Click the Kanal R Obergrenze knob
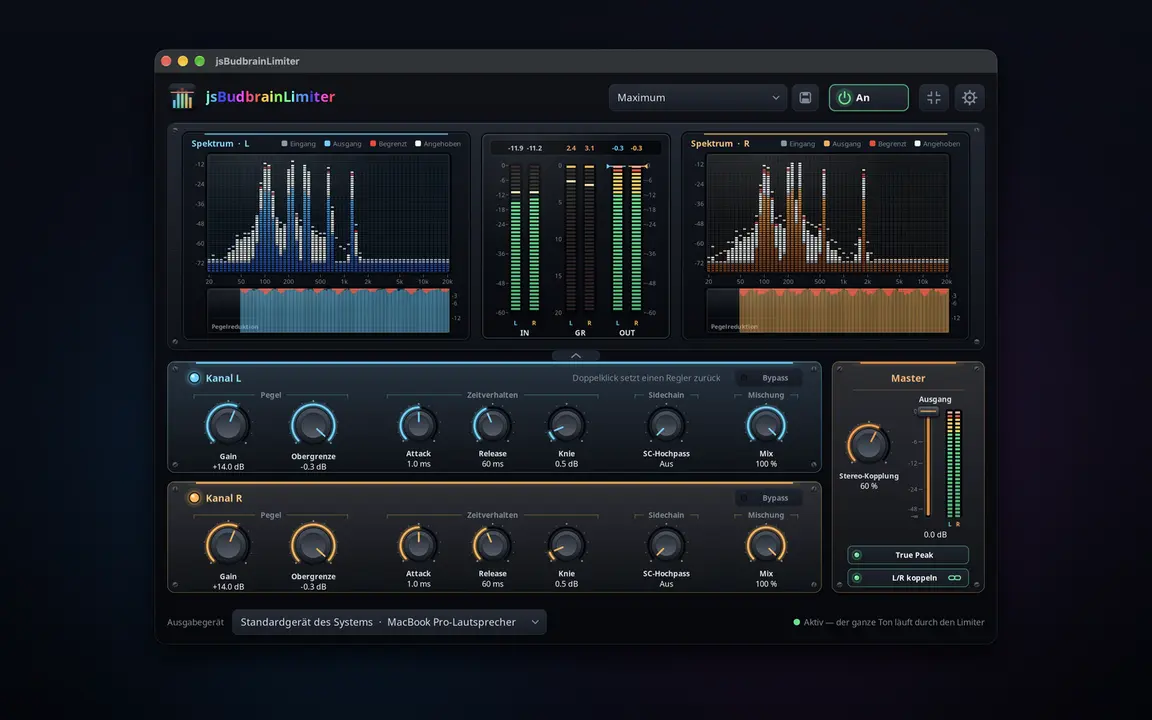 [x=314, y=545]
